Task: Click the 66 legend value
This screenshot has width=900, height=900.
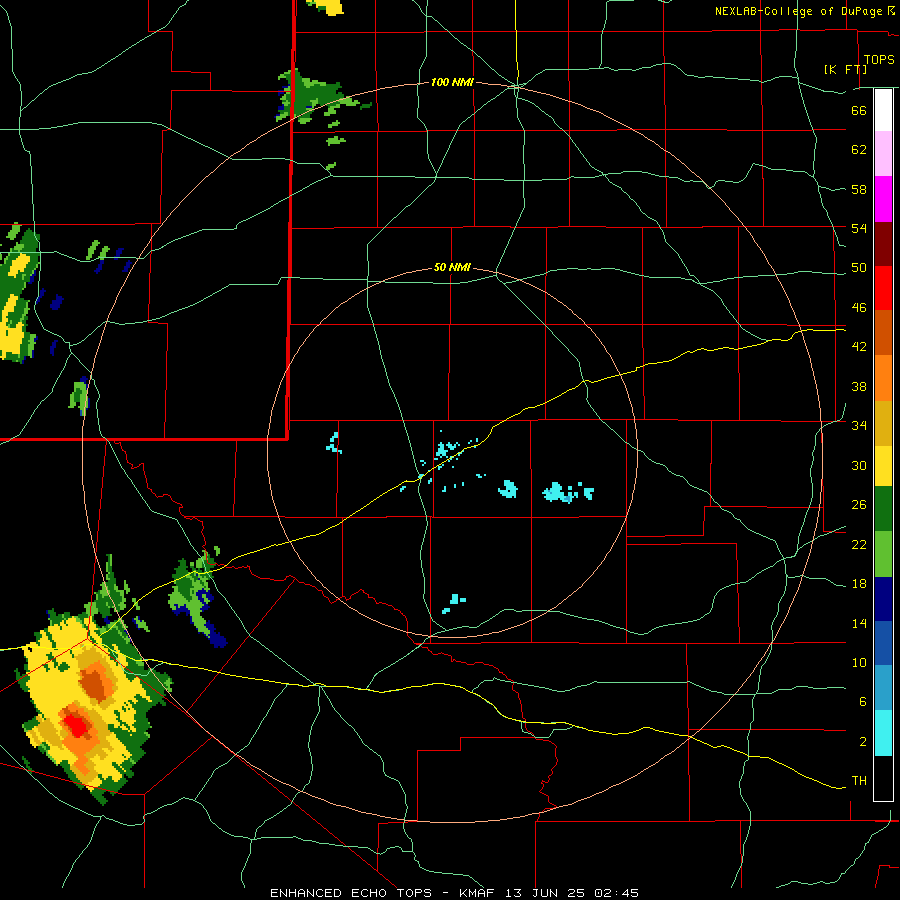Action: 859,110
